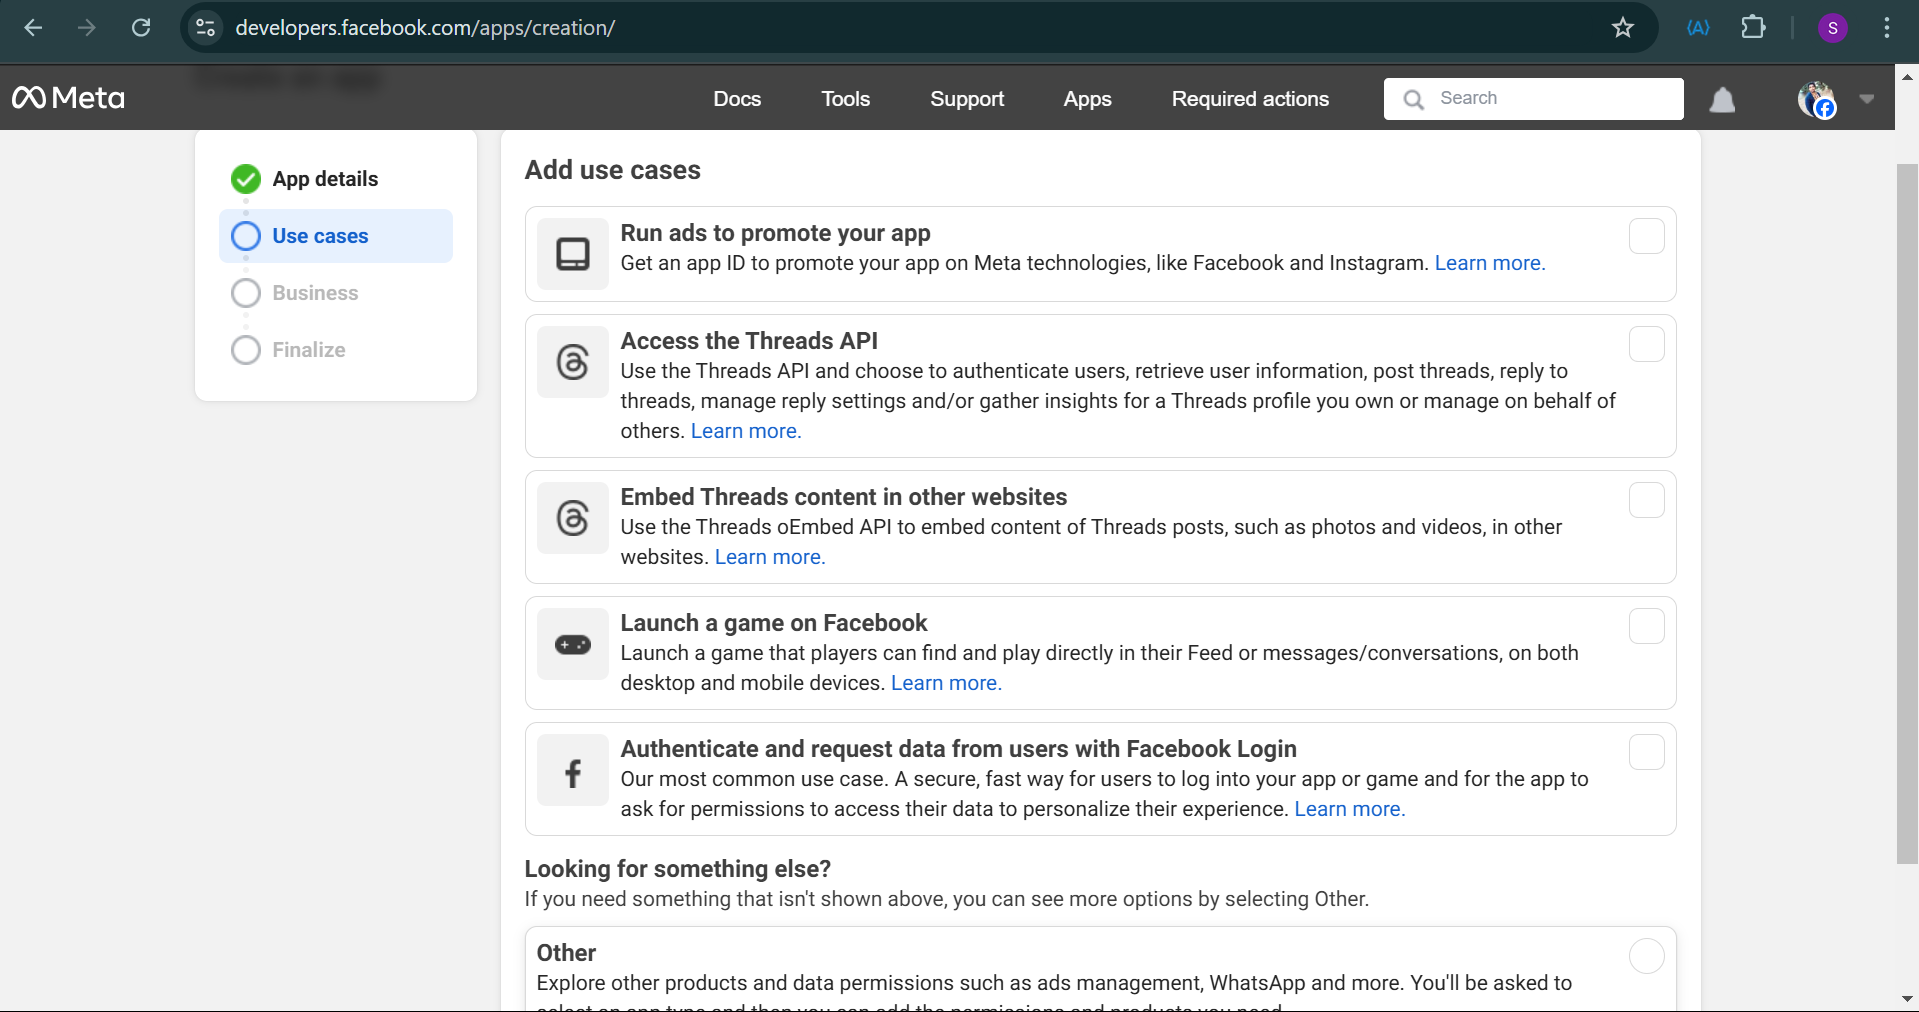Expand the account dropdown arrow
This screenshot has width=1919, height=1012.
[1866, 99]
